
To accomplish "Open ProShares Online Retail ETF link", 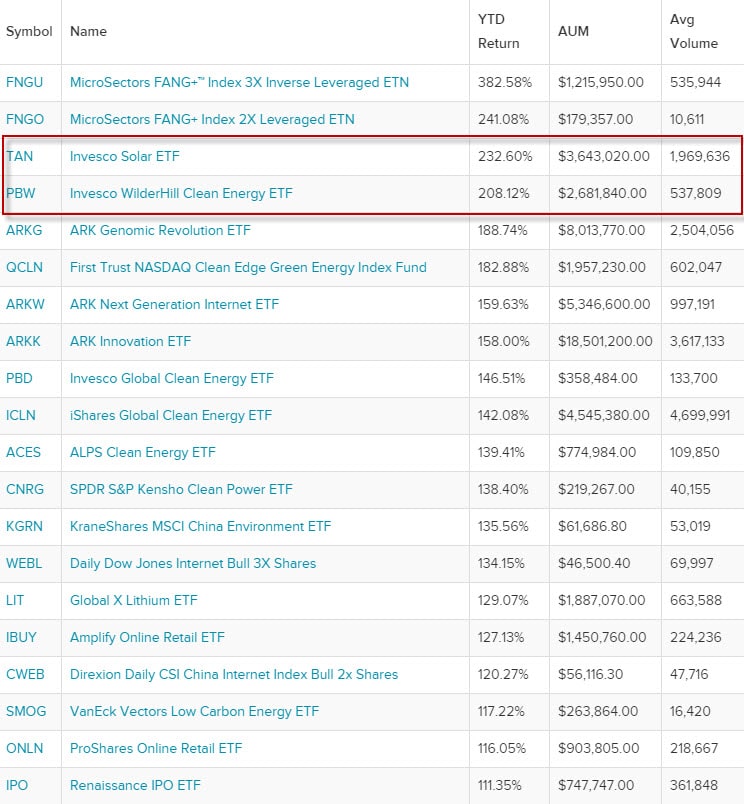I will tap(156, 748).
